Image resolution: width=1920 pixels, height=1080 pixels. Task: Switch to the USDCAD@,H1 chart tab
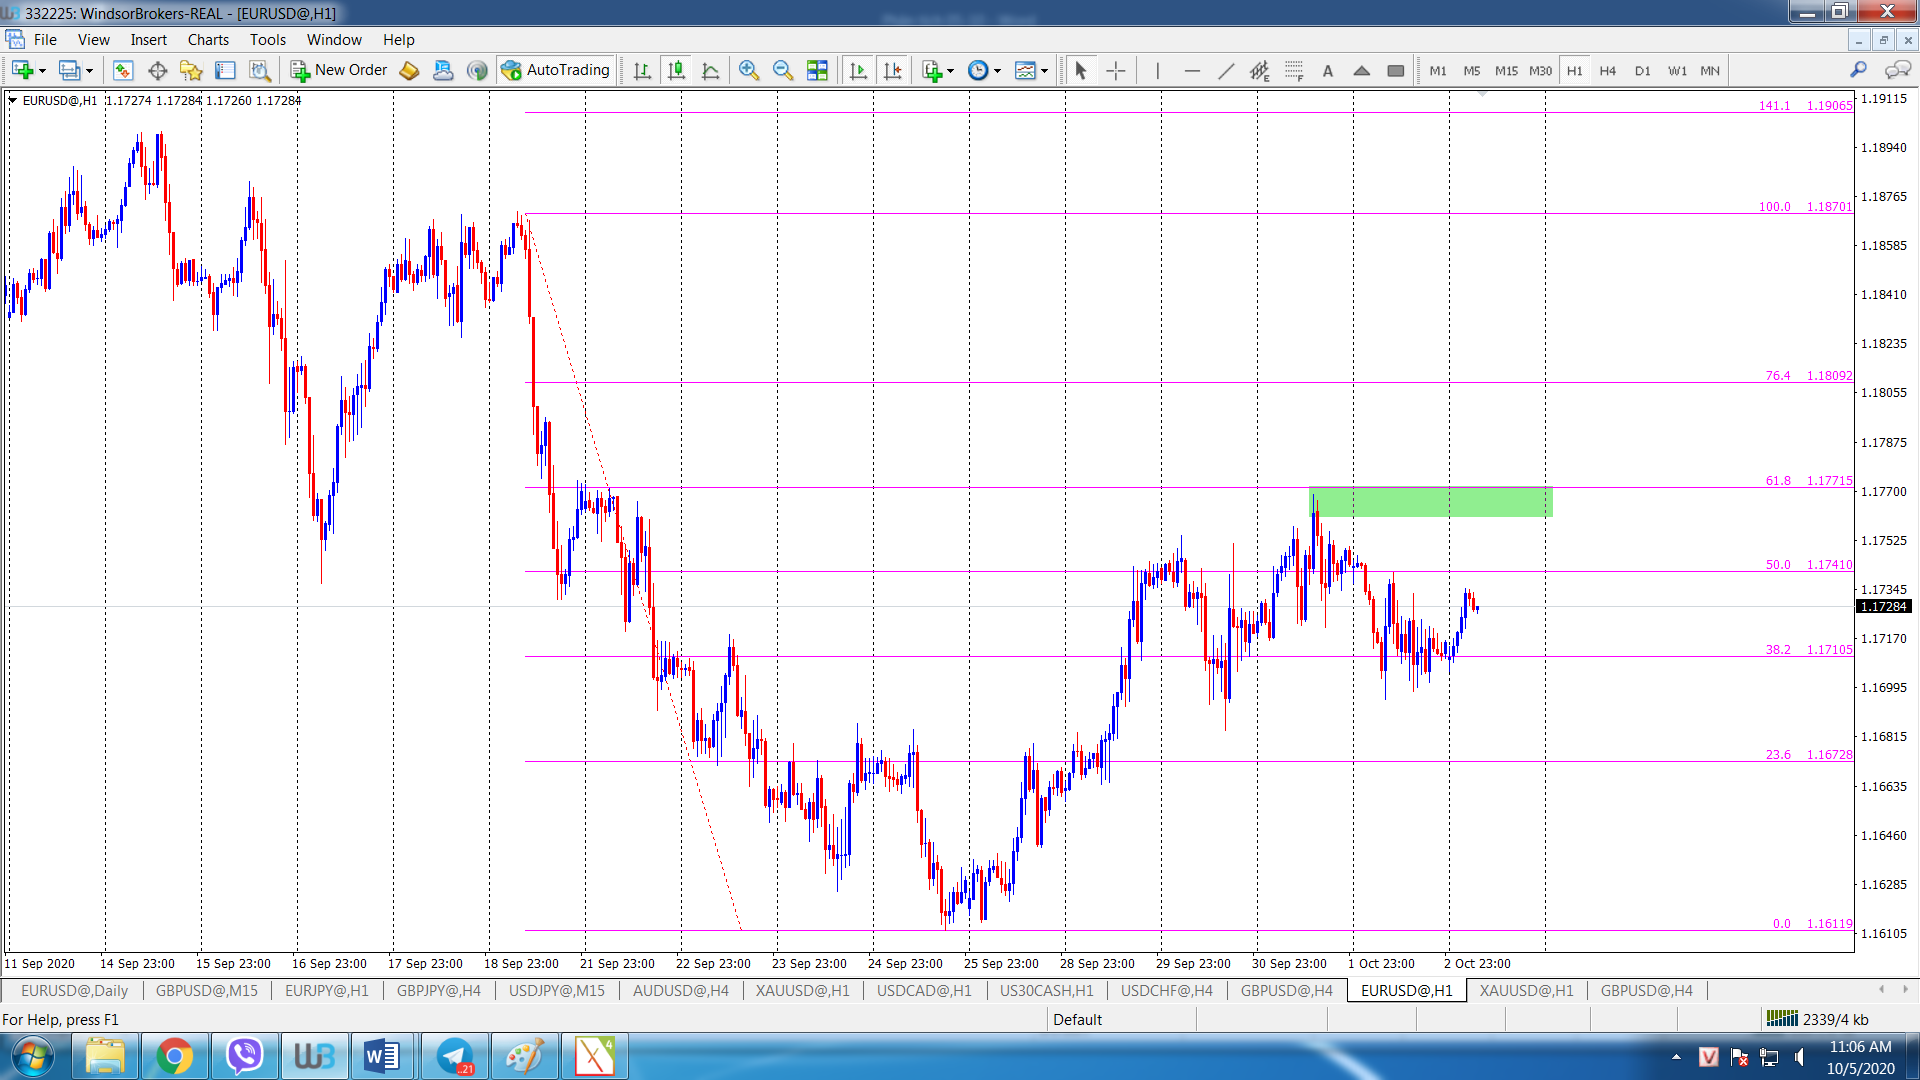coord(924,990)
